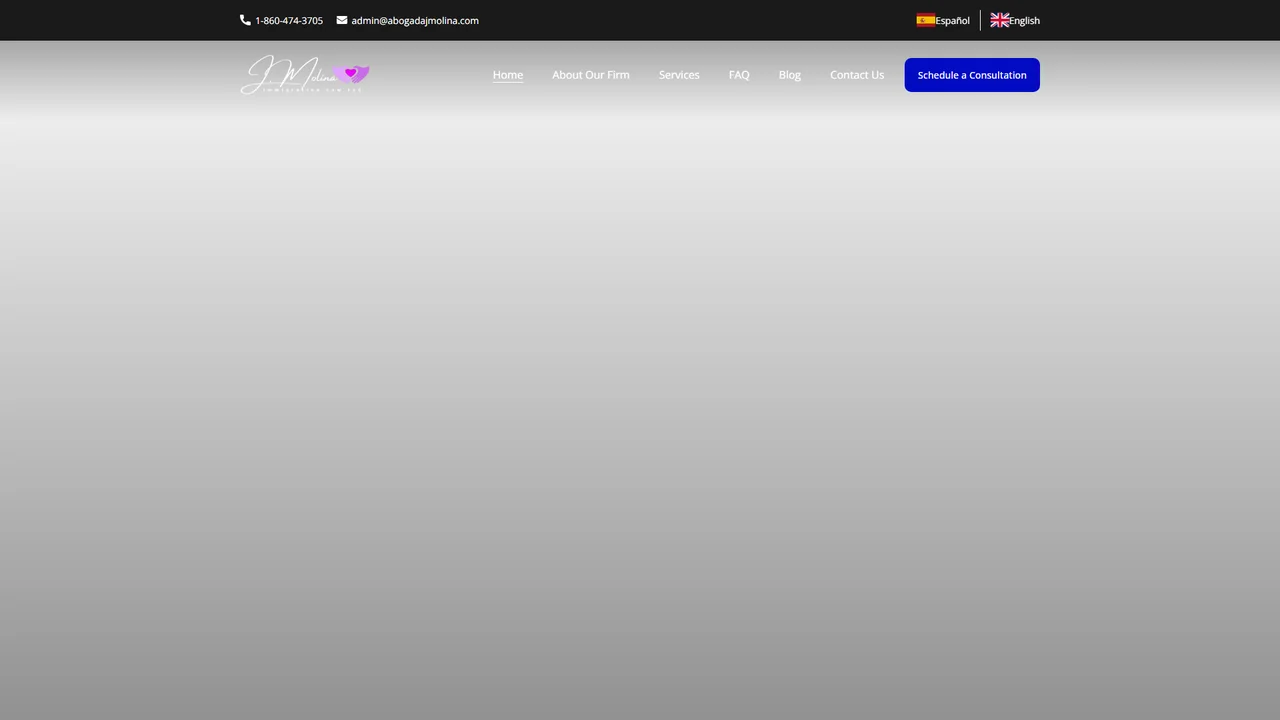Click the Spanish flag icon

click(926, 20)
